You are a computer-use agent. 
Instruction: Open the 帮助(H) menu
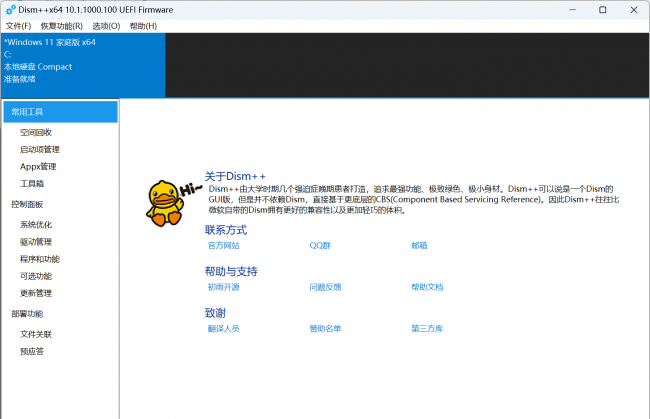pyautogui.click(x=143, y=26)
